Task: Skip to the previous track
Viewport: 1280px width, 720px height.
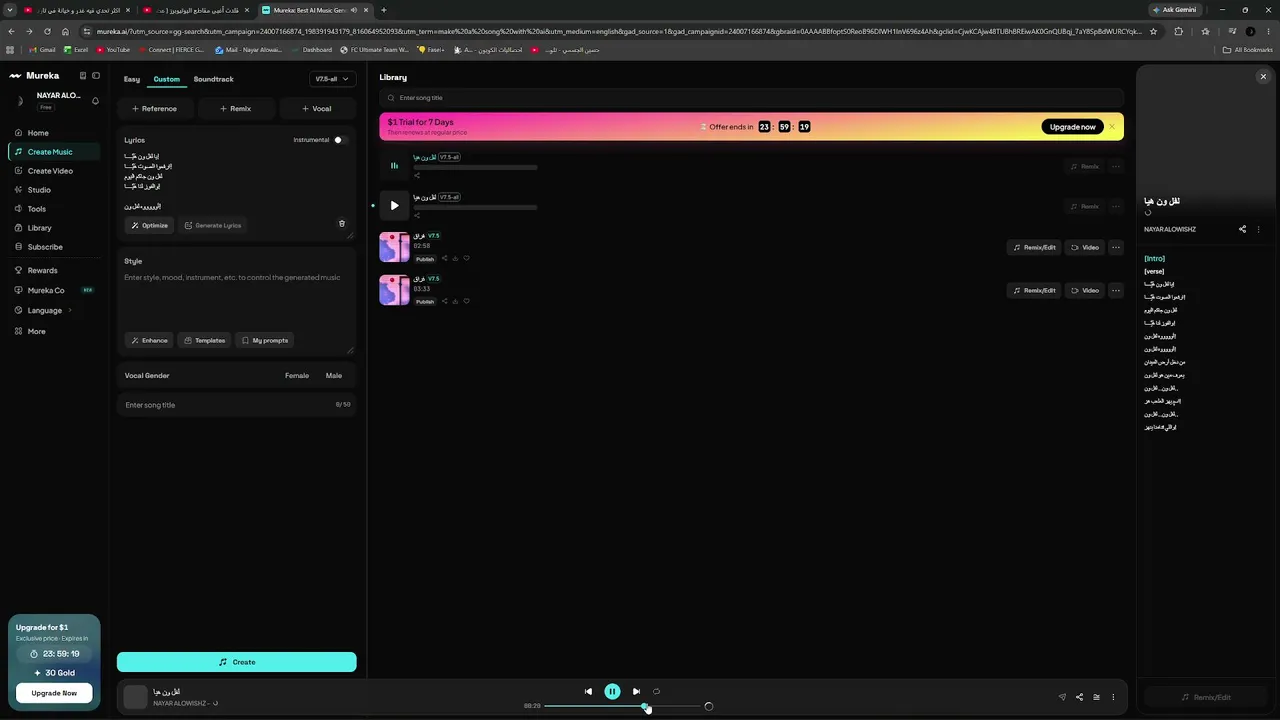Action: tap(588, 691)
